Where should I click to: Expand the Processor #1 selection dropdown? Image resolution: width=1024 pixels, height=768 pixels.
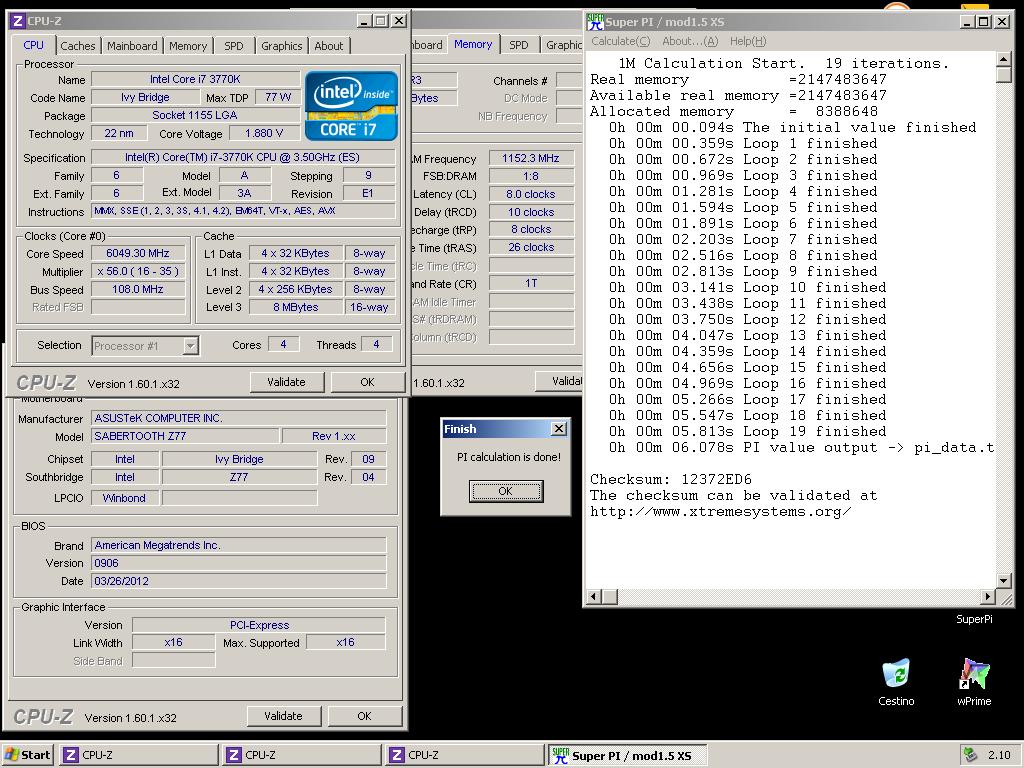pos(190,346)
